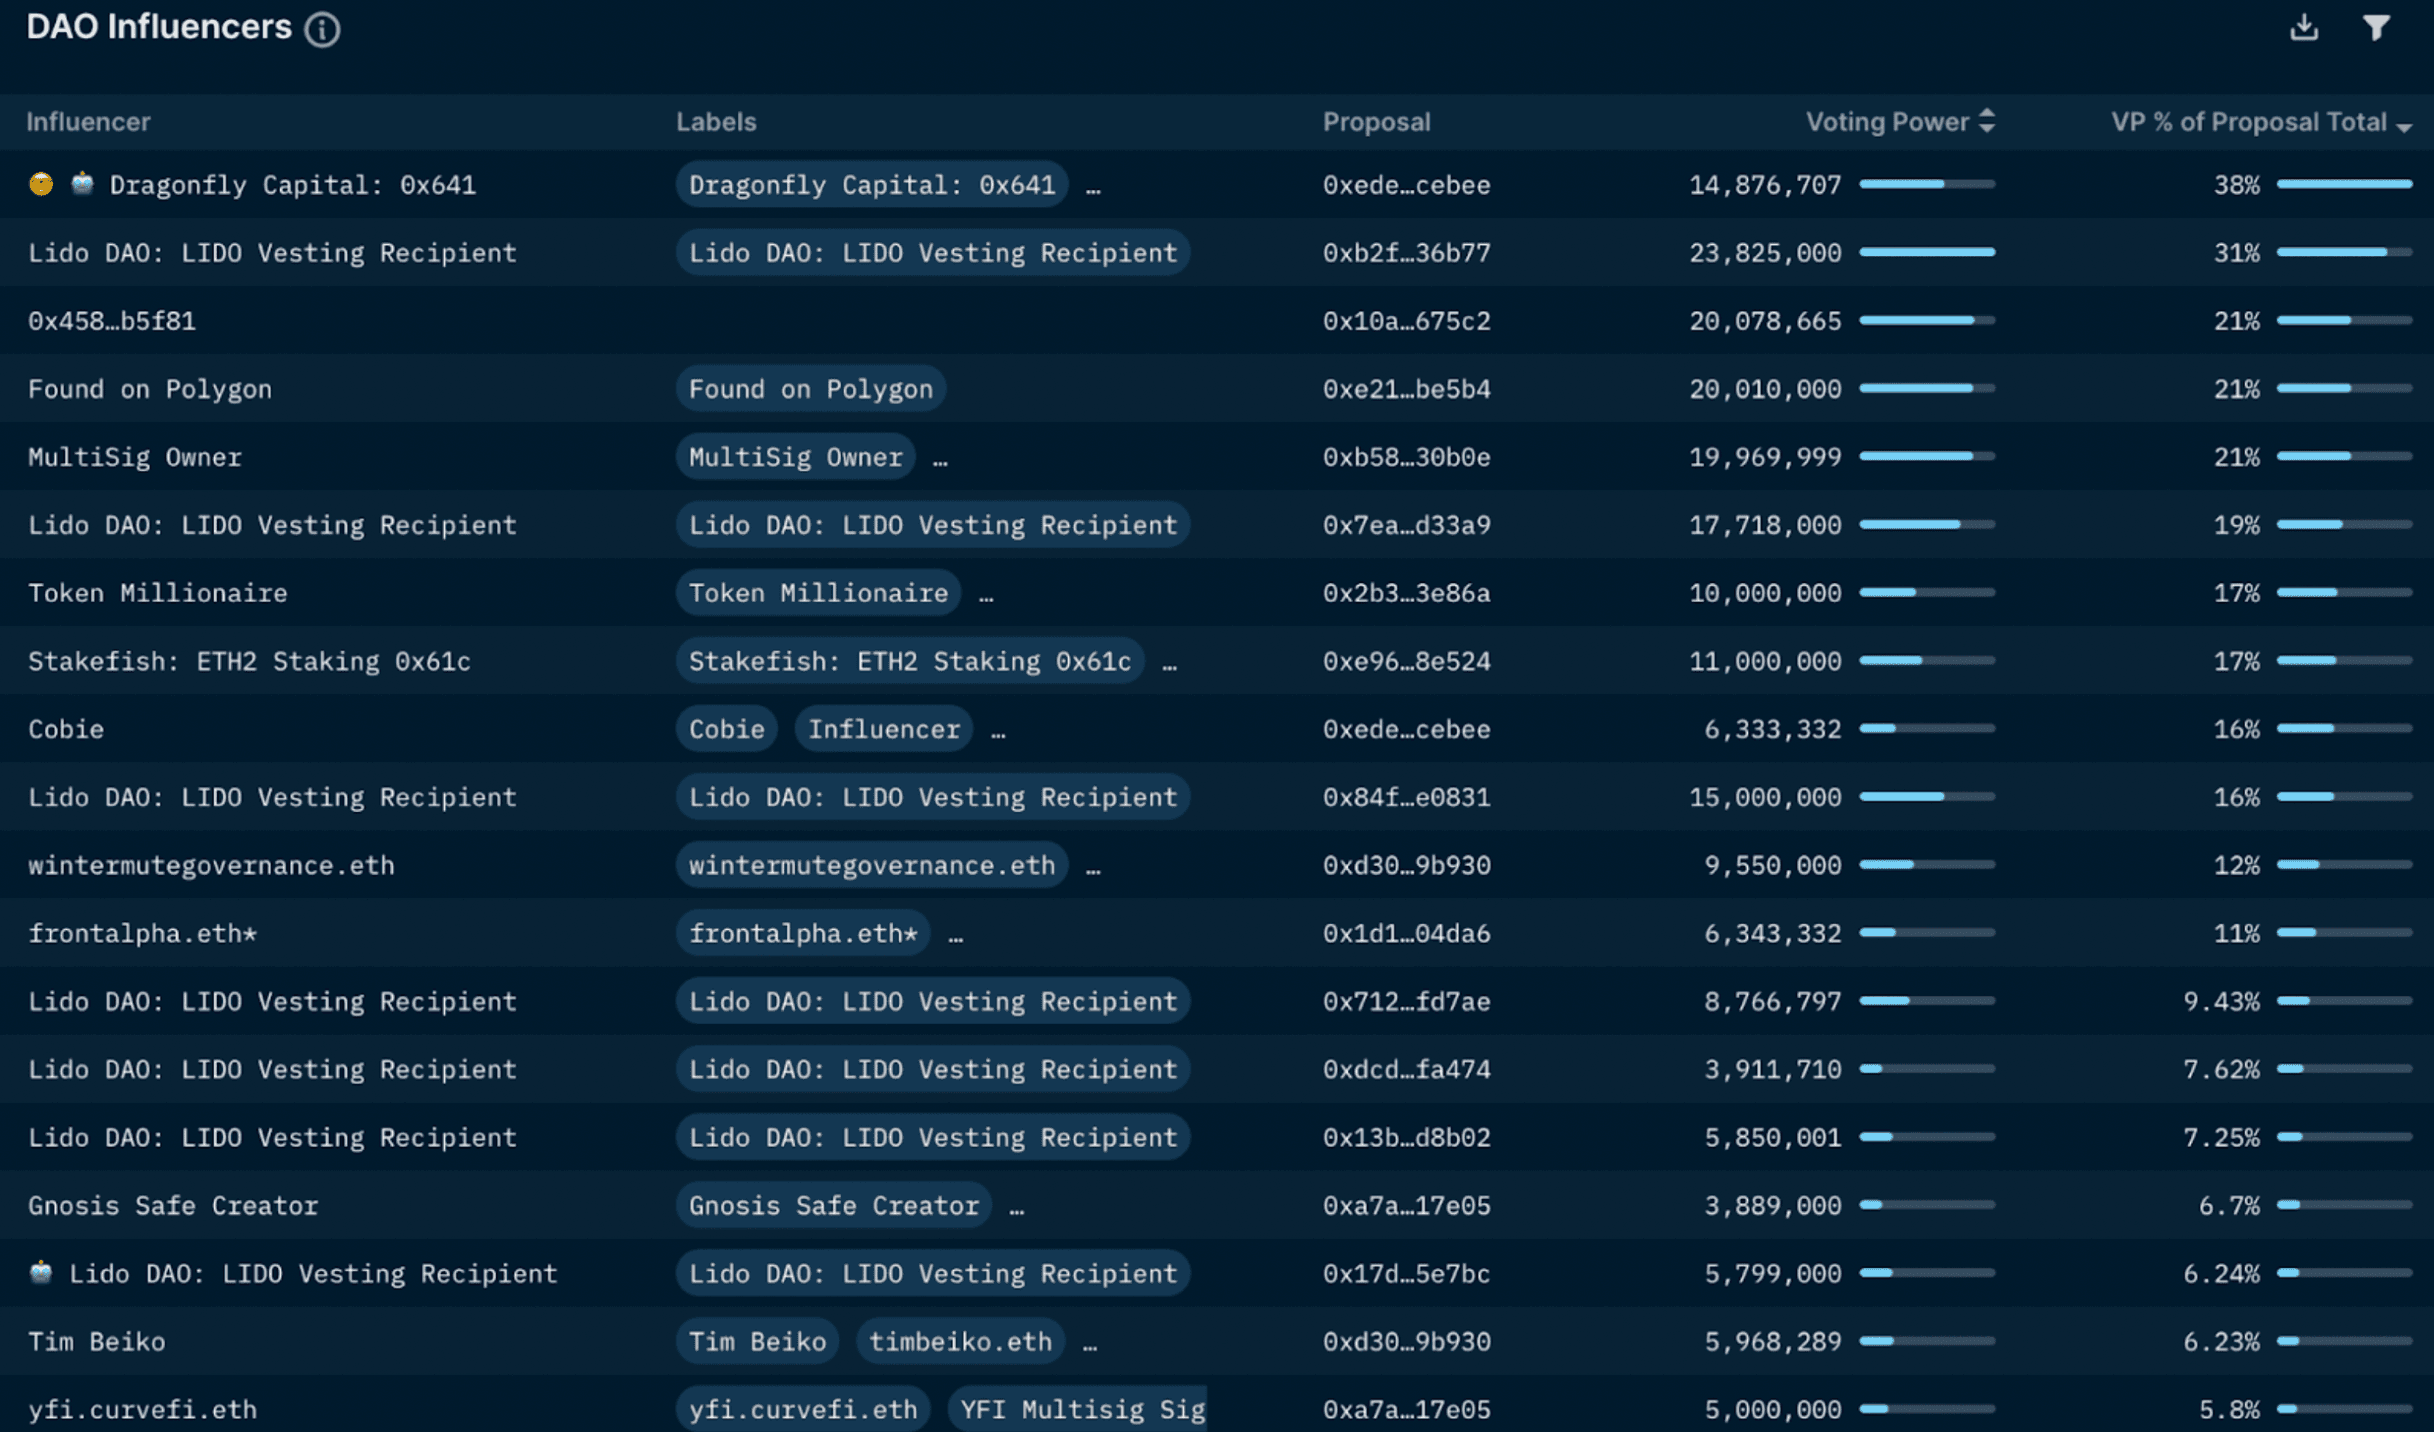Open the table filter funnel icon
2434x1432 pixels.
[2376, 27]
